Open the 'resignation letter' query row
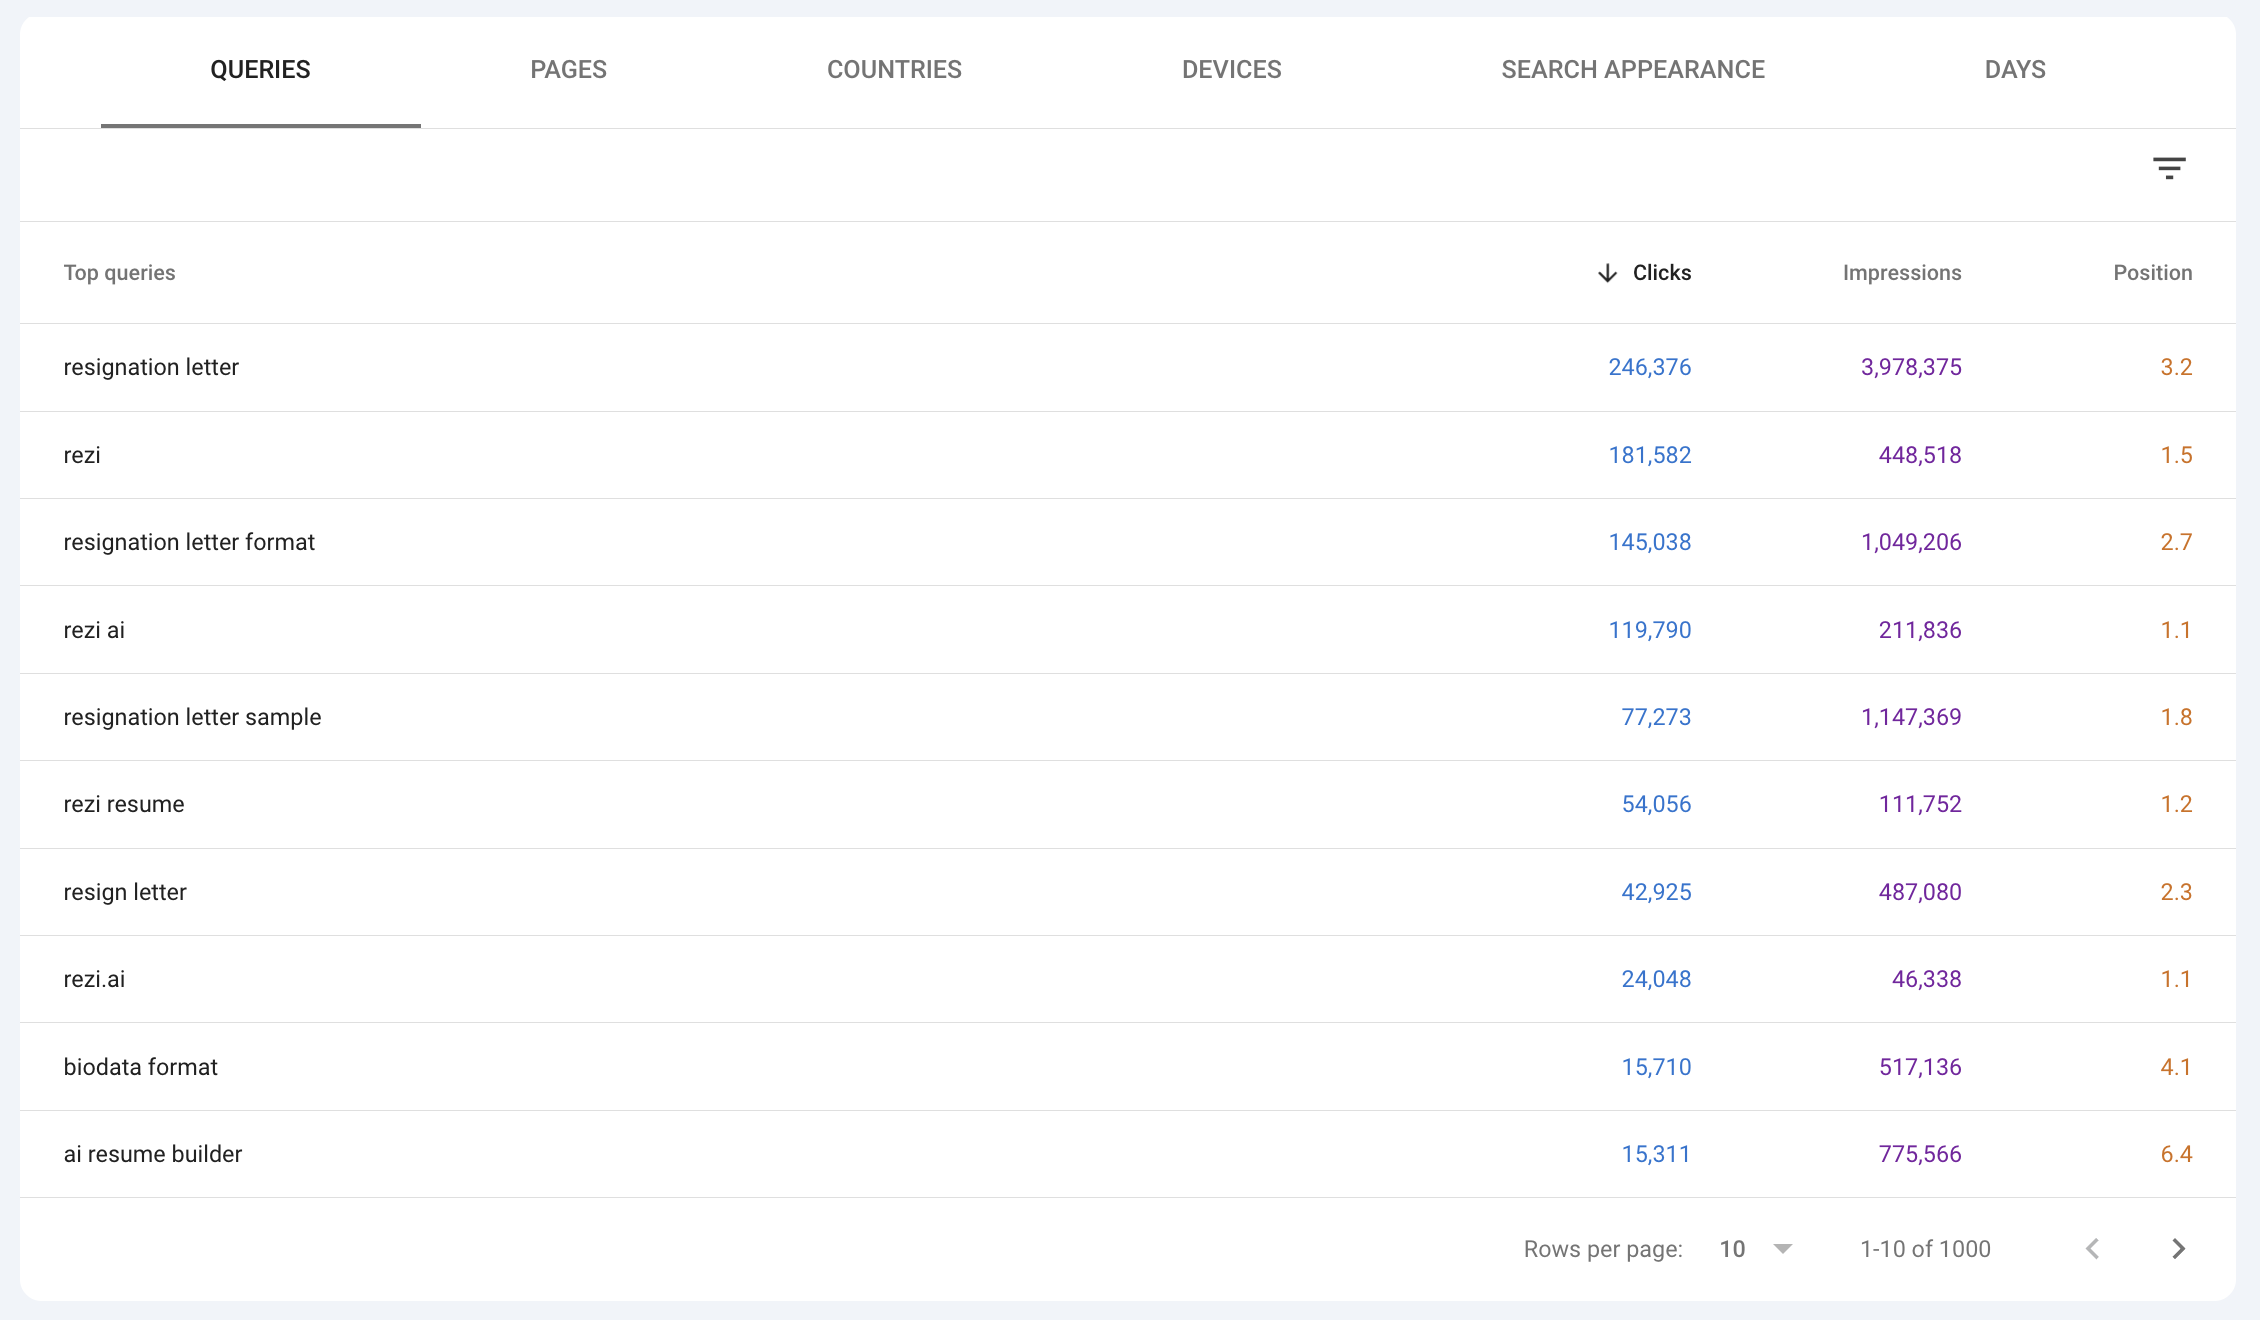2260x1320 pixels. pyautogui.click(x=151, y=367)
